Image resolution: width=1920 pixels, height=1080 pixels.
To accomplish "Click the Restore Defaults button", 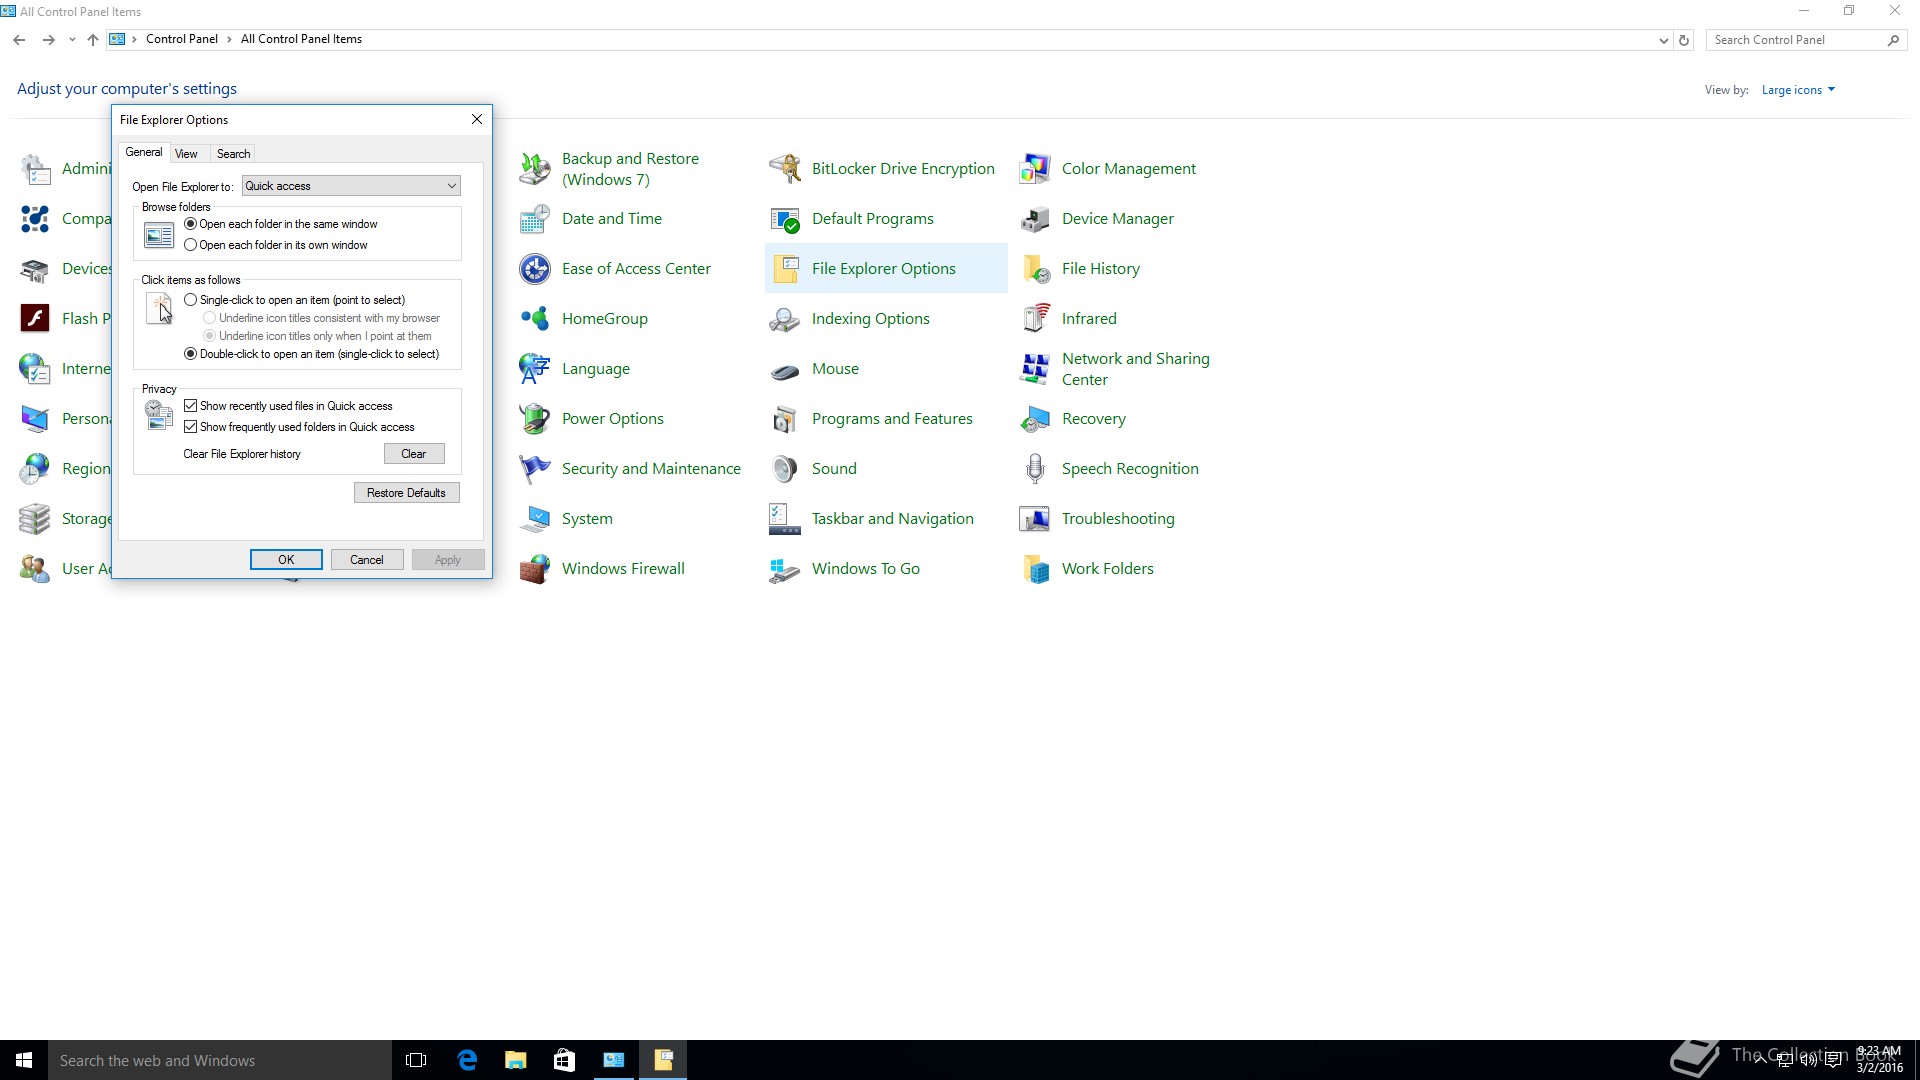I will 406,493.
